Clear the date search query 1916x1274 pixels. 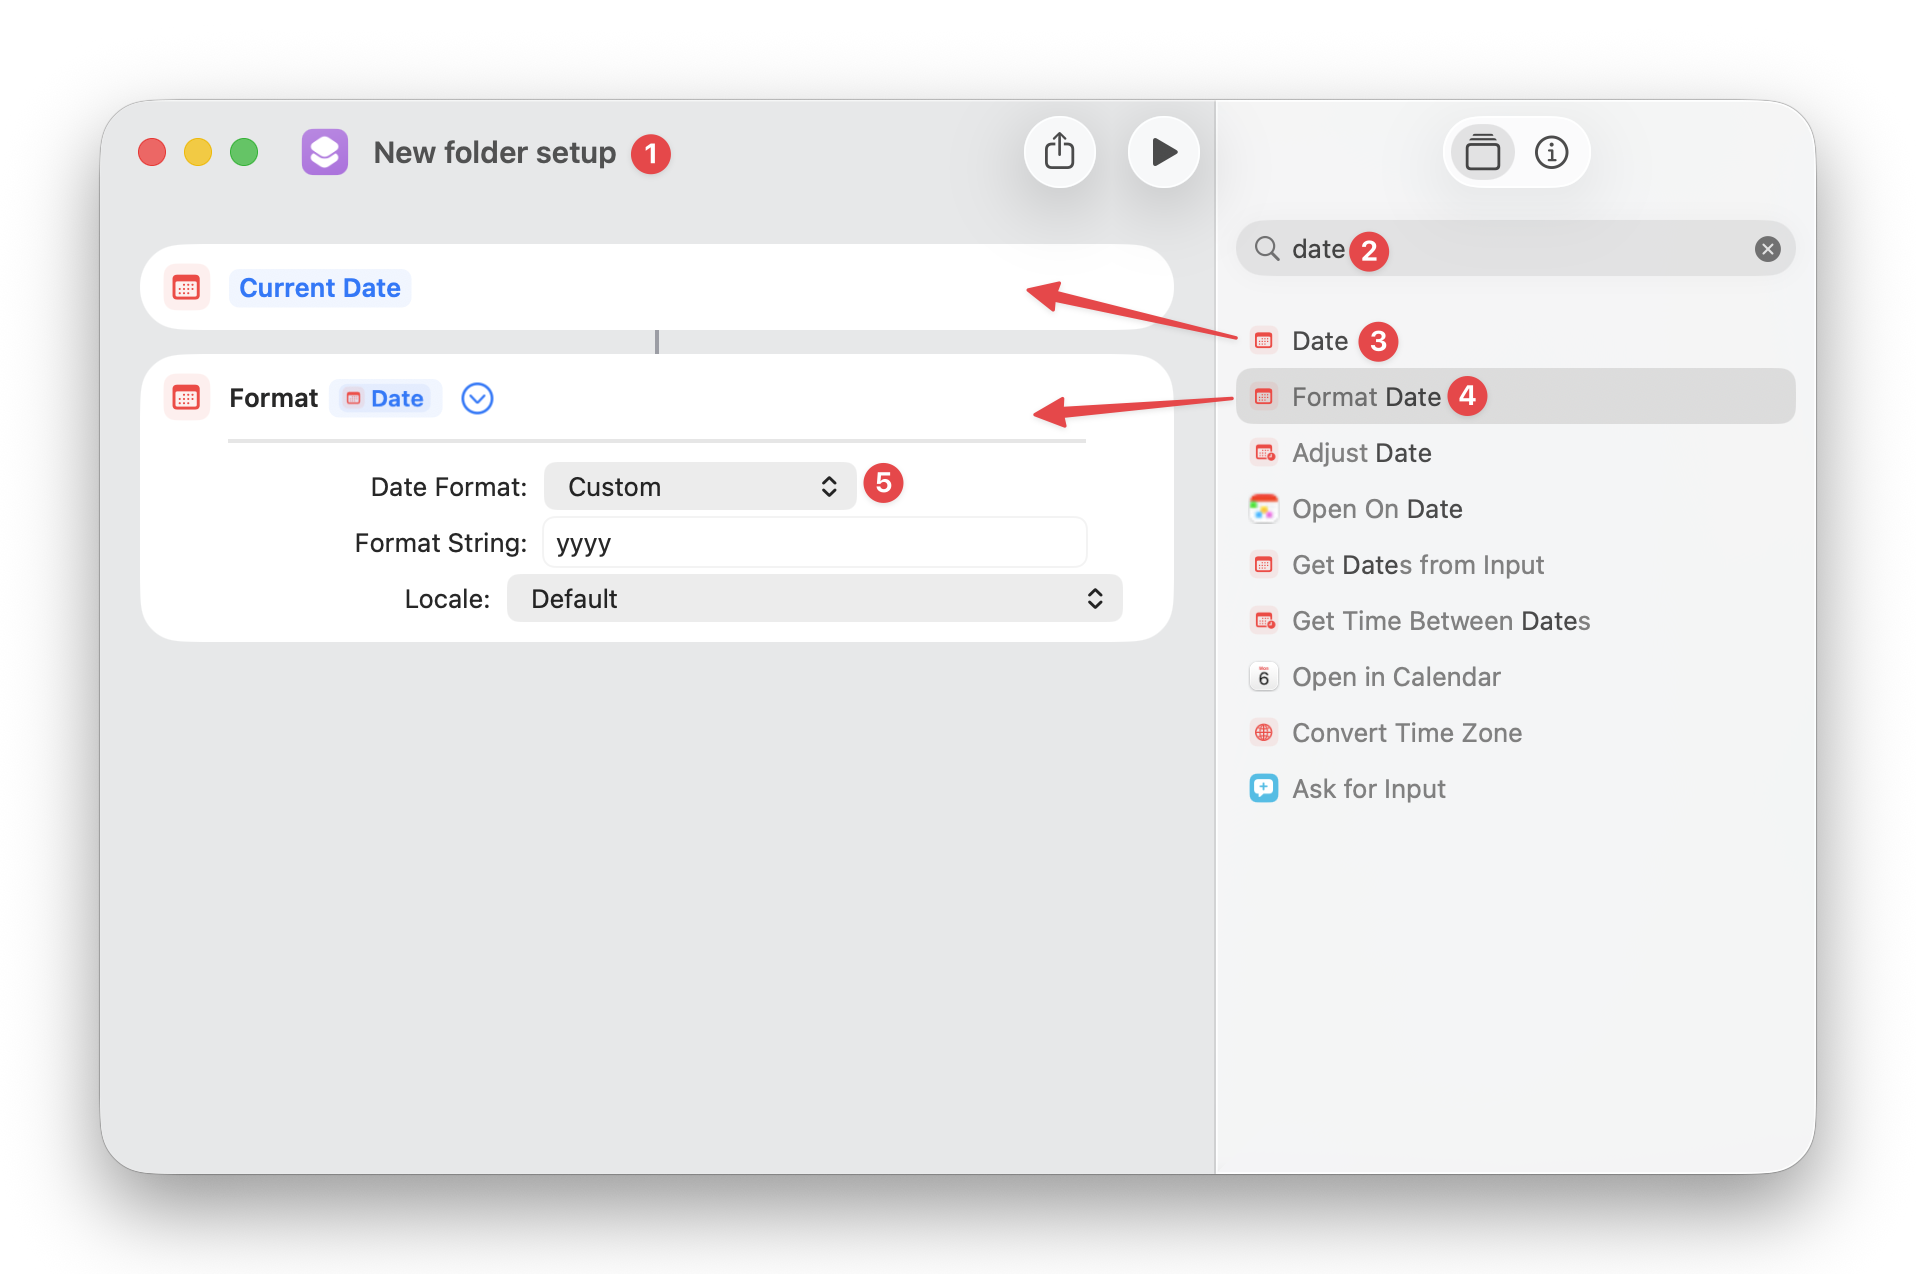click(1767, 249)
